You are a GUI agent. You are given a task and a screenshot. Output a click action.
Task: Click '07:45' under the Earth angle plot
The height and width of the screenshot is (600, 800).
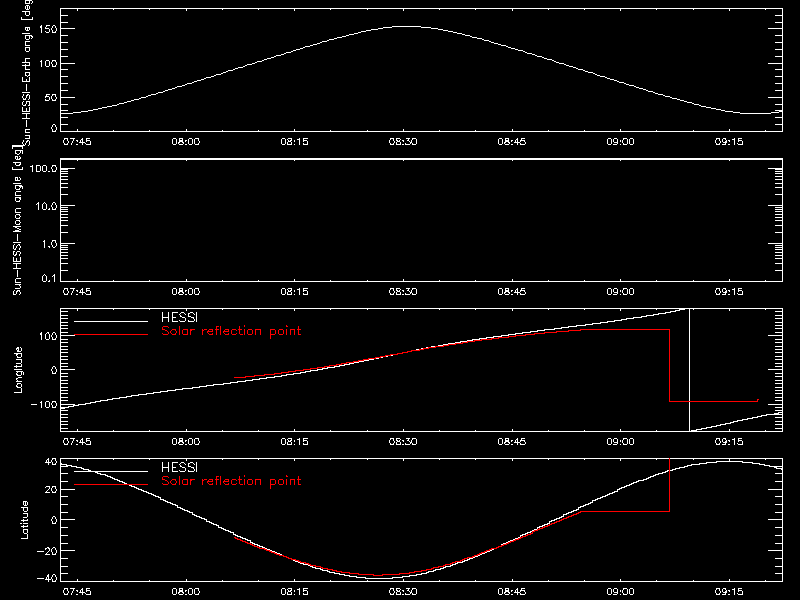click(77, 142)
